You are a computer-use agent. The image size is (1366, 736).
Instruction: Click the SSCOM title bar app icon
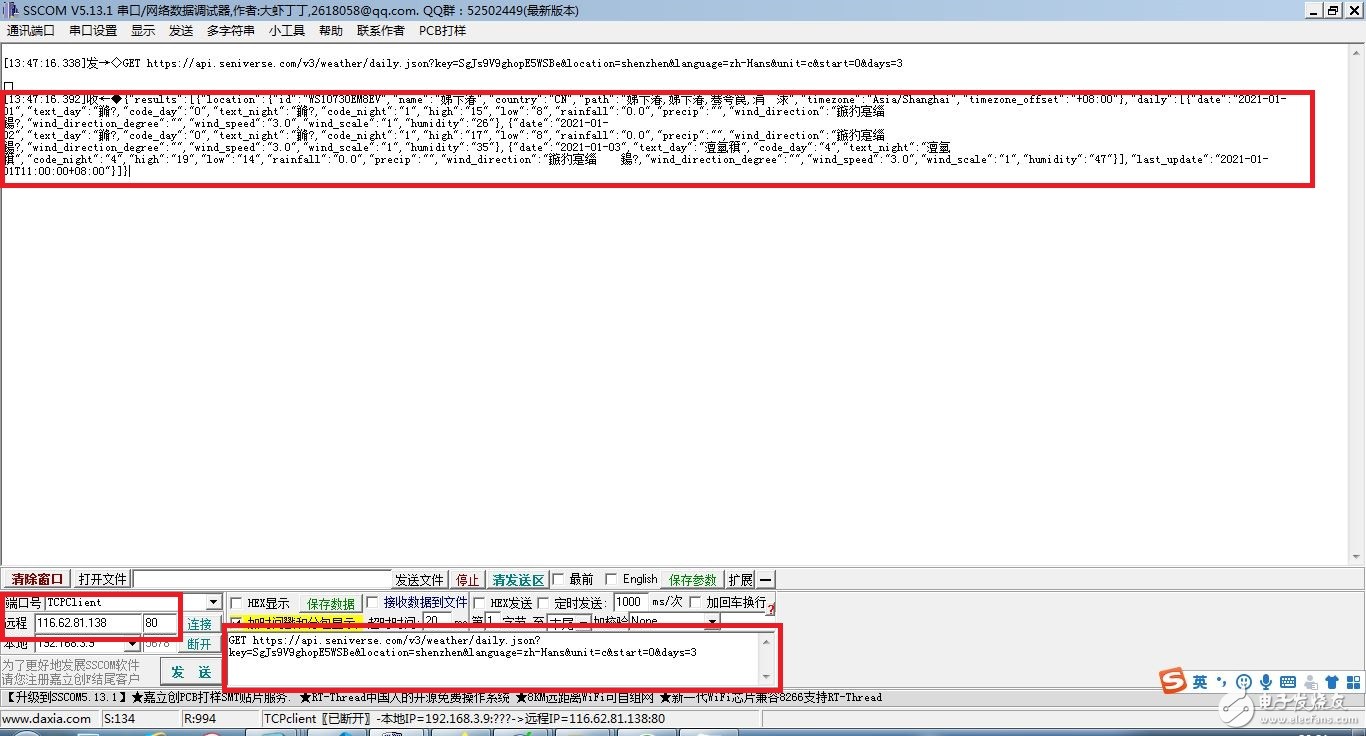[x=11, y=10]
